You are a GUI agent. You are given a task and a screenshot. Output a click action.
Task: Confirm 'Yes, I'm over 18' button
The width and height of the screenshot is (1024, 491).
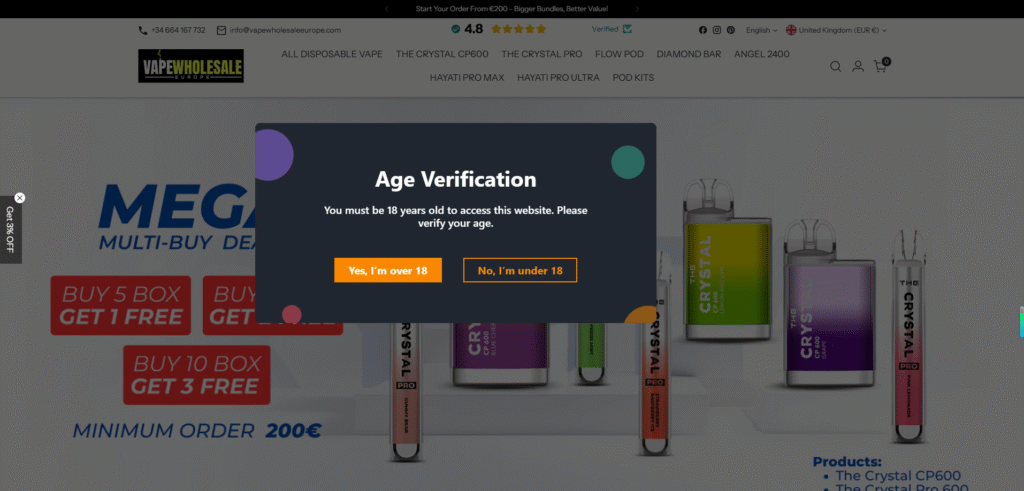(388, 270)
